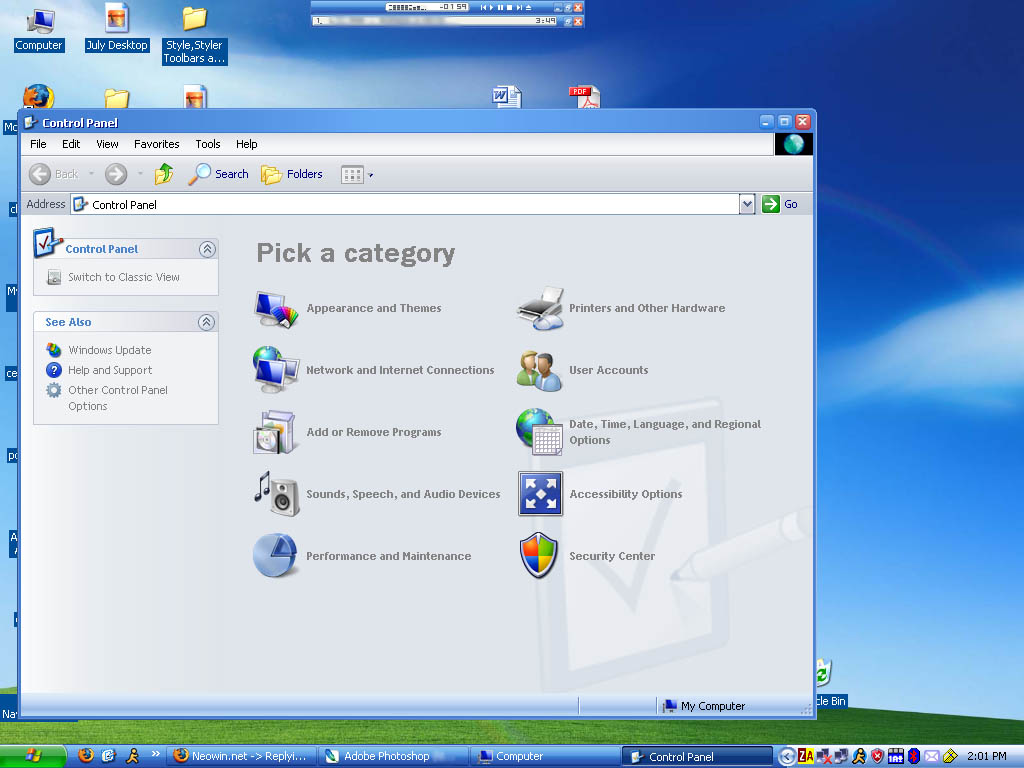
Task: Collapse the See Also side pane section
Action: [206, 322]
